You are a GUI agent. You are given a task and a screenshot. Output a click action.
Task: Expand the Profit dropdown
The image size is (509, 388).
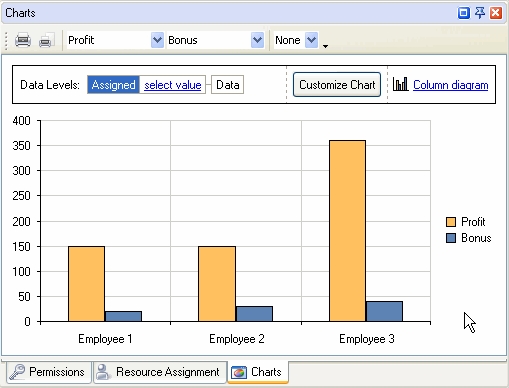pyautogui.click(x=157, y=40)
